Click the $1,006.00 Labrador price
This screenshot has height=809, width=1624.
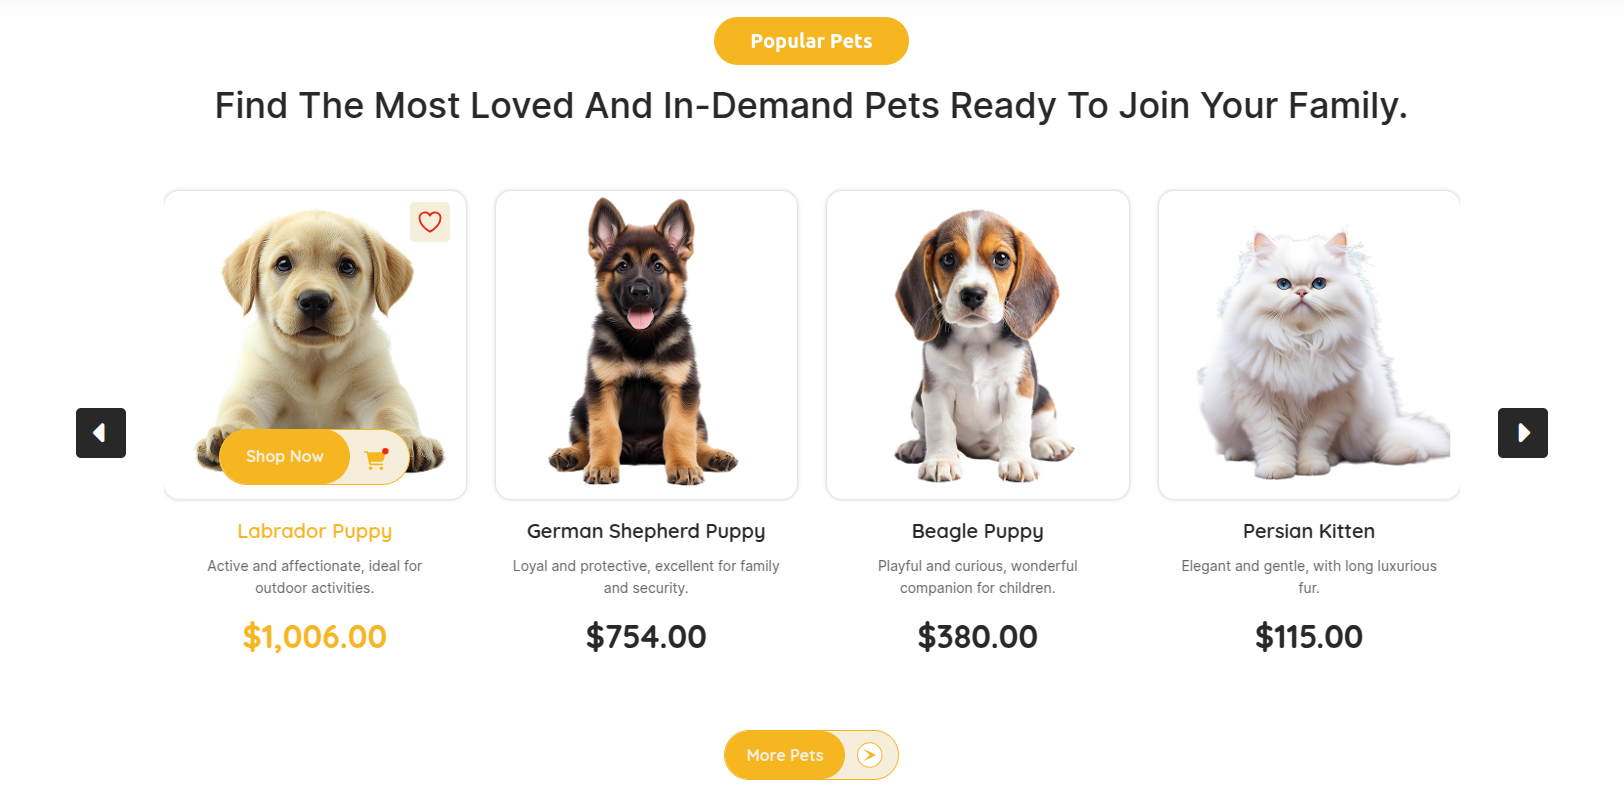[x=314, y=637]
